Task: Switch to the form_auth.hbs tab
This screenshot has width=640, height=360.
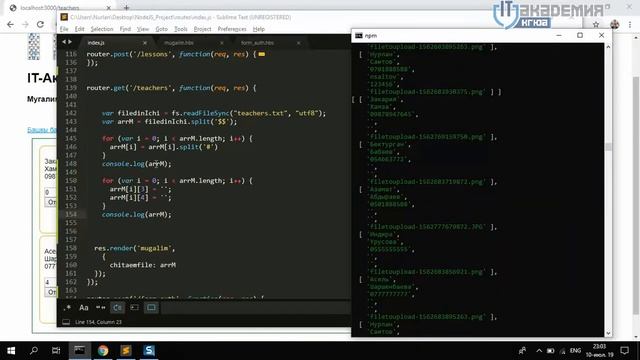Action: click(257, 42)
